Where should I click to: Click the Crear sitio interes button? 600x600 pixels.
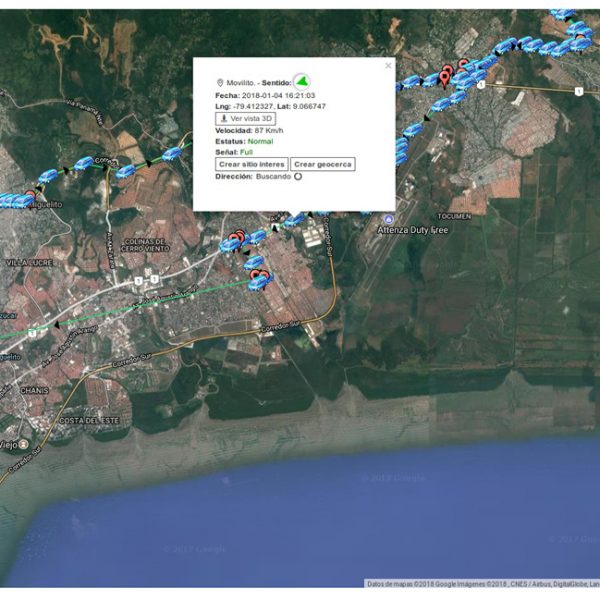(252, 164)
